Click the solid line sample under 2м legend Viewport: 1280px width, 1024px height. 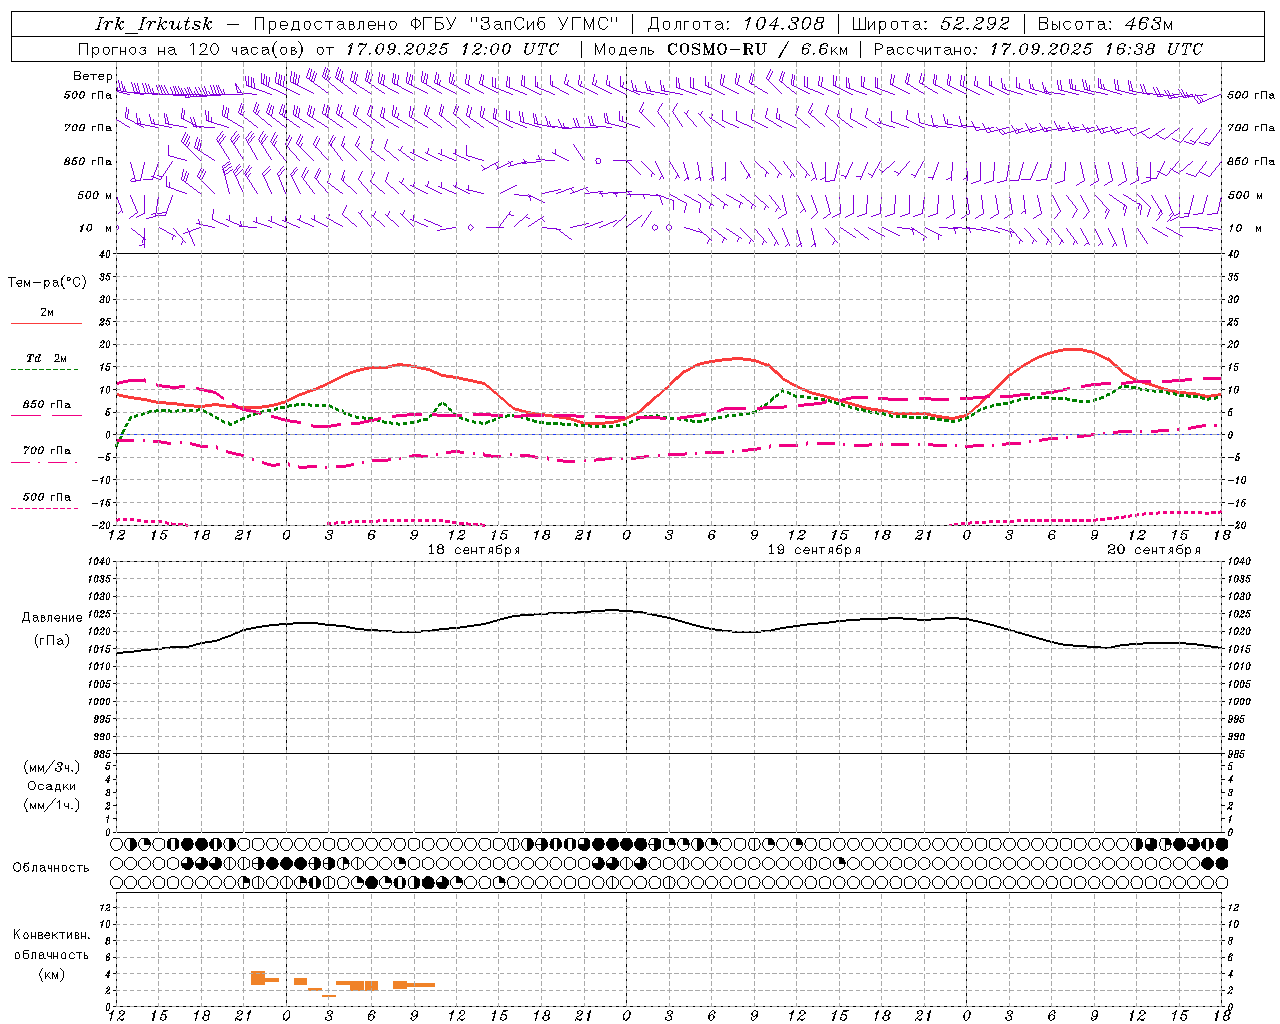point(46,323)
